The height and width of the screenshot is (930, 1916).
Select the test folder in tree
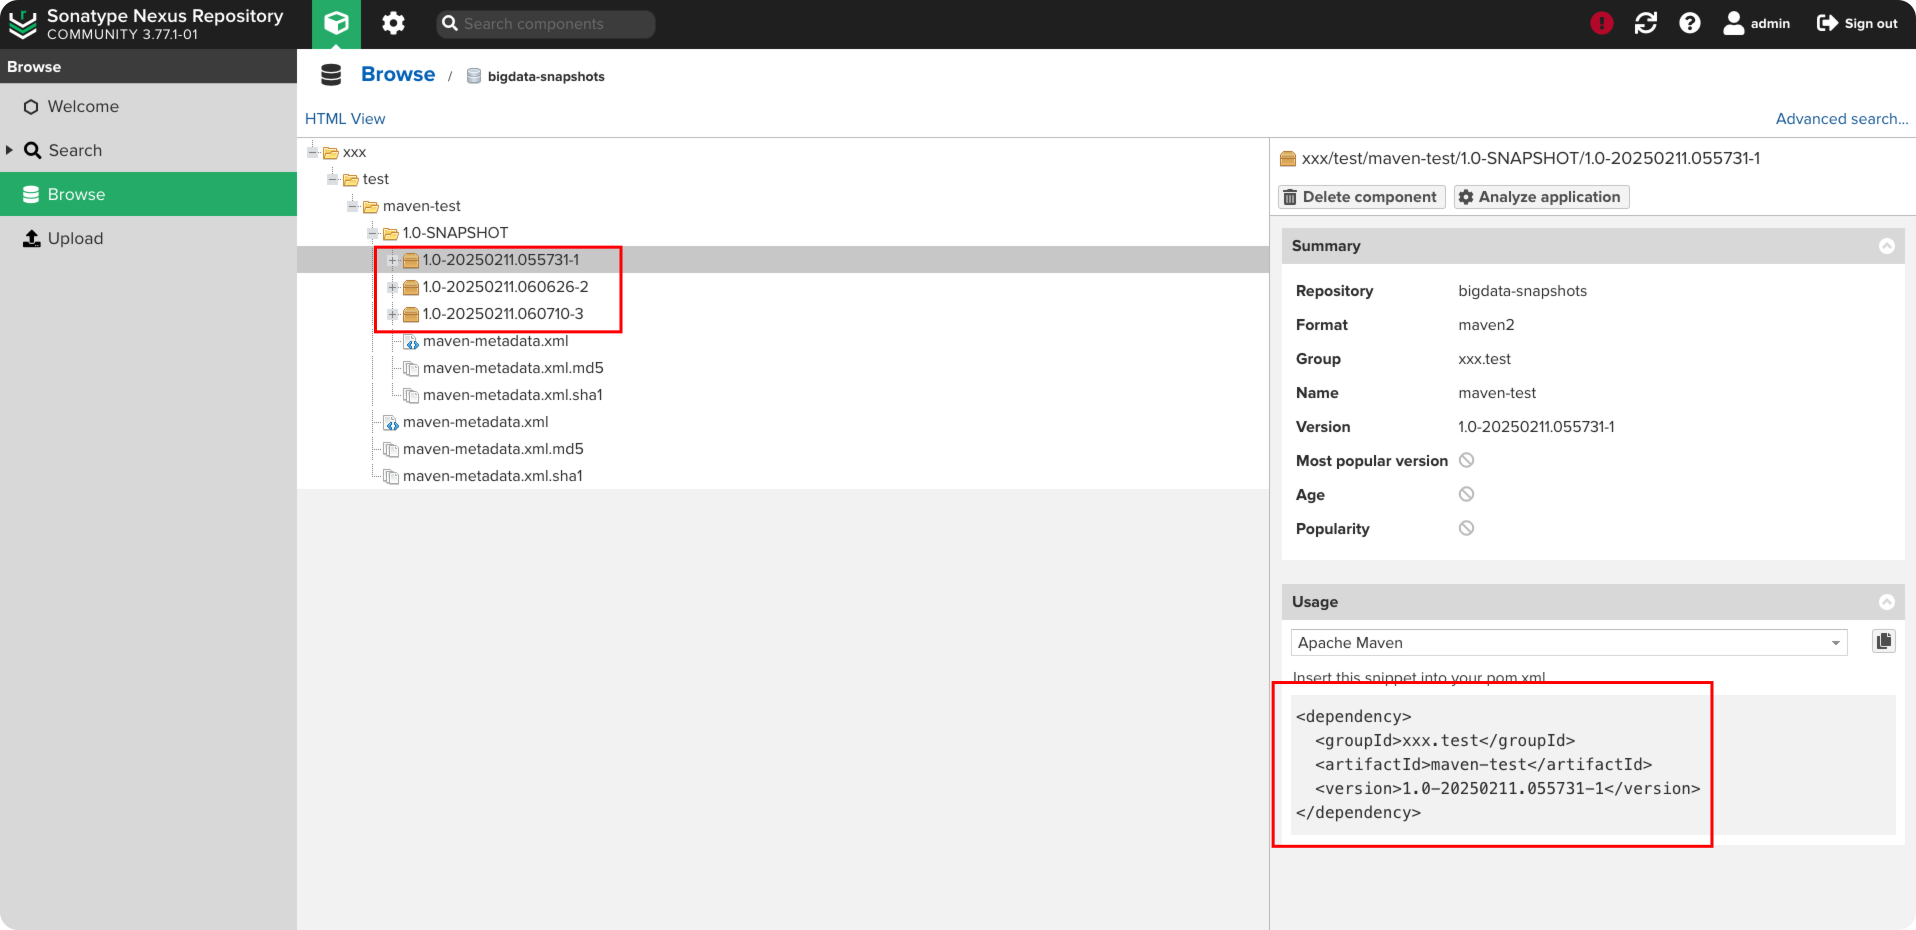tap(375, 179)
